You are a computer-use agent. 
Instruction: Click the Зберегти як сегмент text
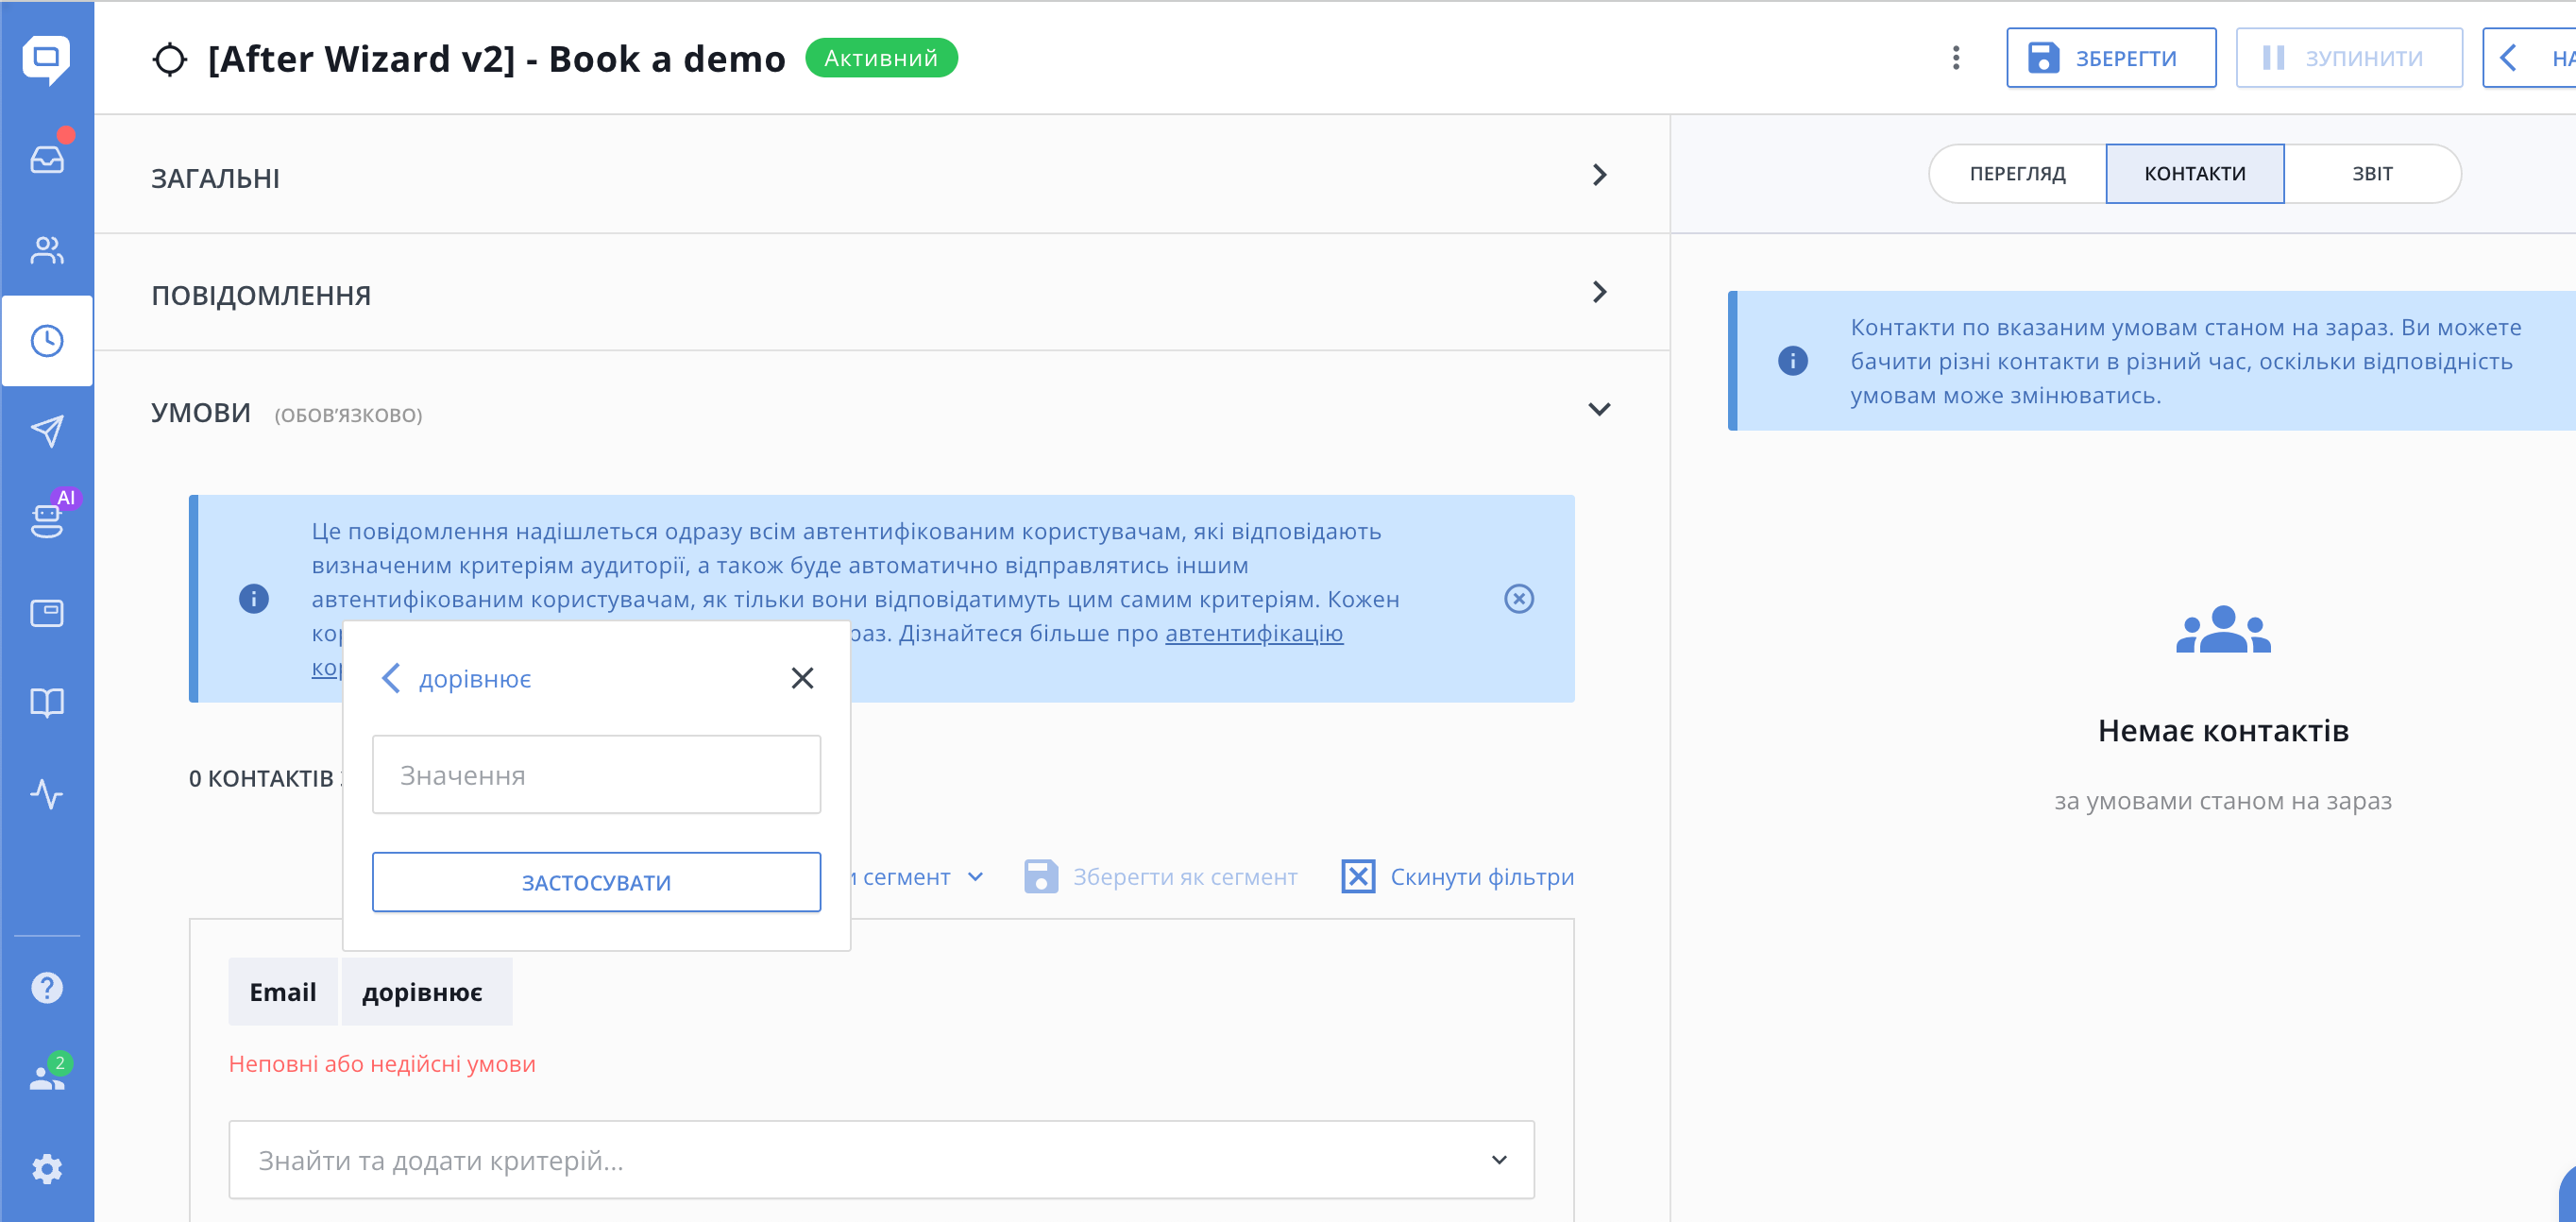tap(1184, 877)
